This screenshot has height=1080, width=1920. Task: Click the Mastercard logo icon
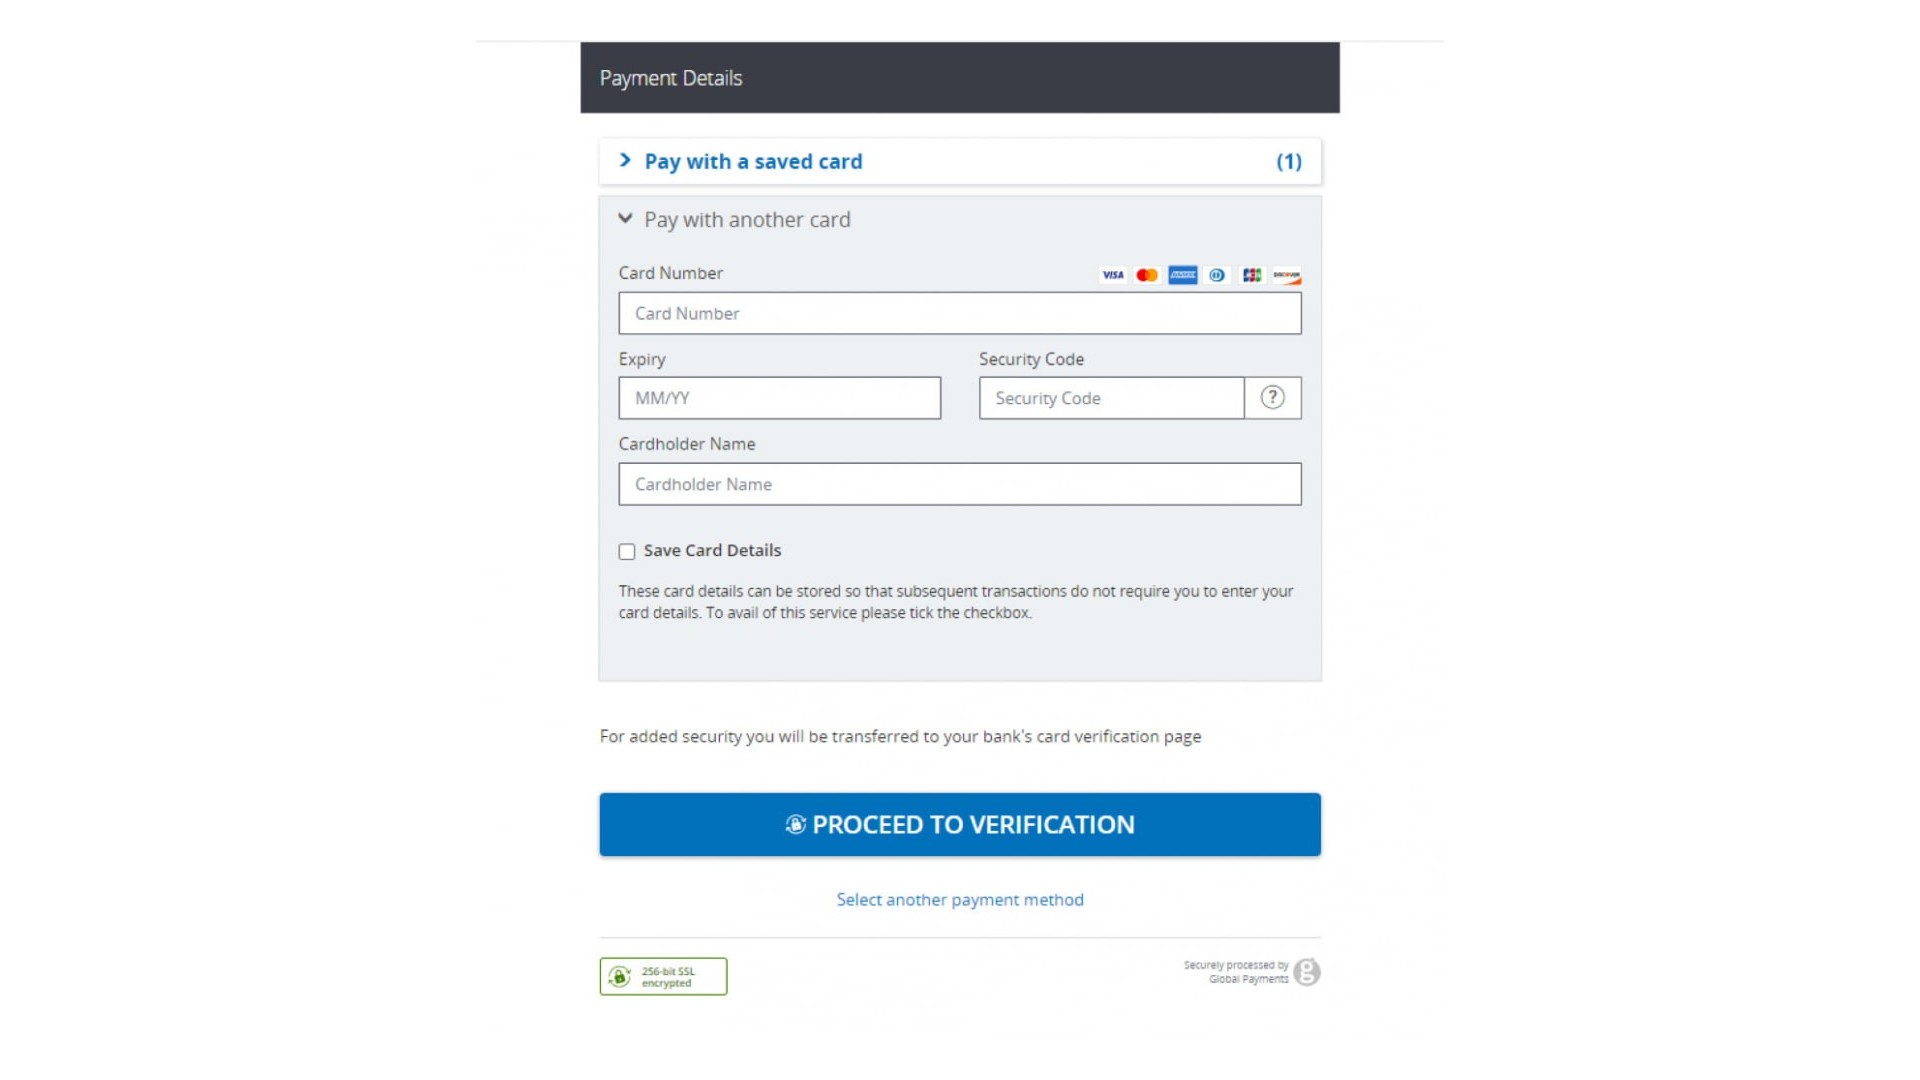point(1147,275)
